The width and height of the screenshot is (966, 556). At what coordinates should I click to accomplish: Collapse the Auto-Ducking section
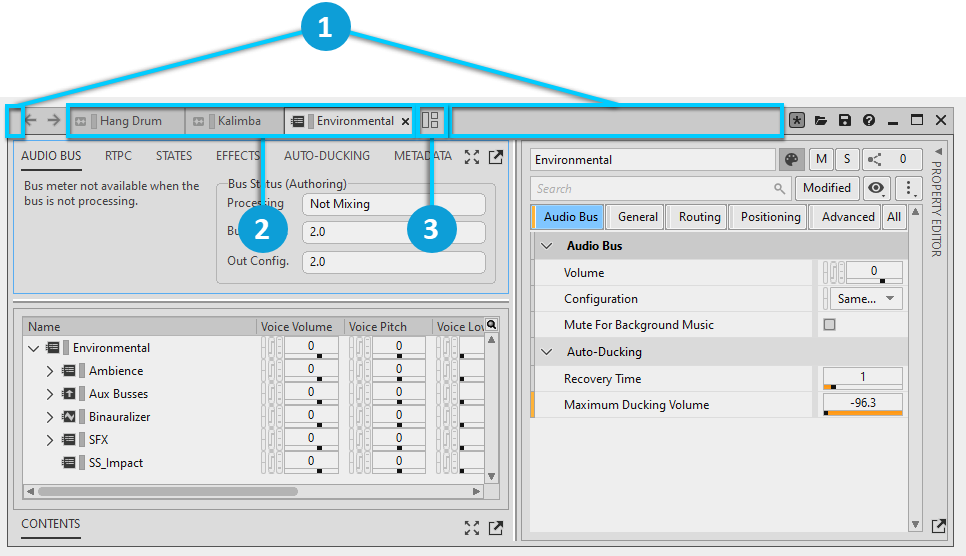(x=547, y=352)
